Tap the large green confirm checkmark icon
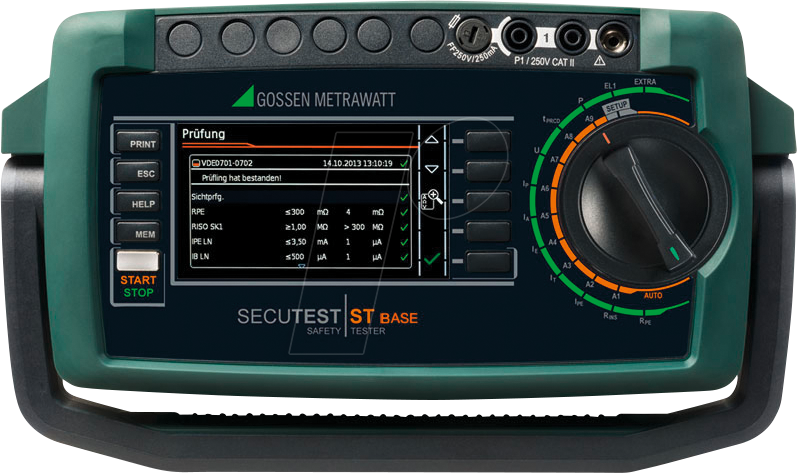The width and height of the screenshot is (798, 473). pyautogui.click(x=432, y=259)
